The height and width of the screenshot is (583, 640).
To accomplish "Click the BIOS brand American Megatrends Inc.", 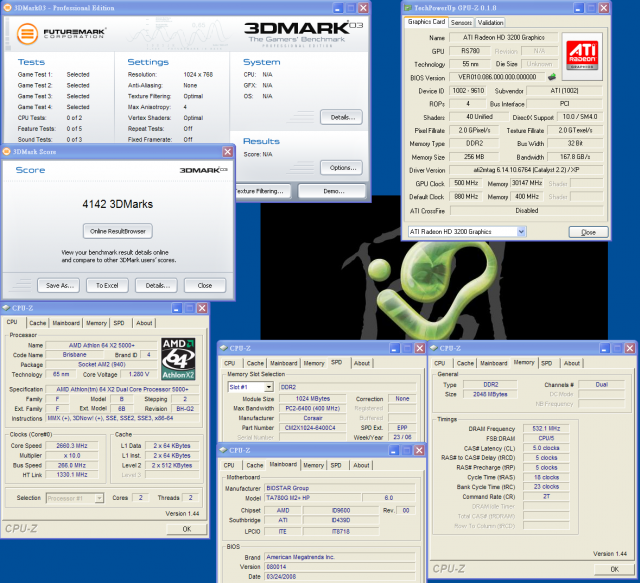I will tap(339, 557).
